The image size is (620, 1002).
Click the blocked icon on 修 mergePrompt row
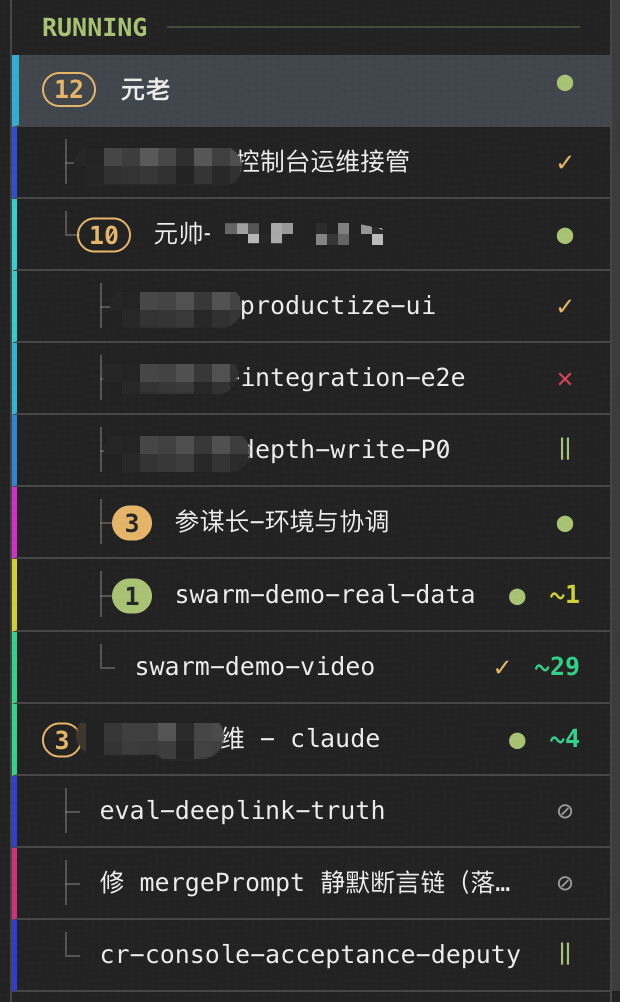click(564, 883)
